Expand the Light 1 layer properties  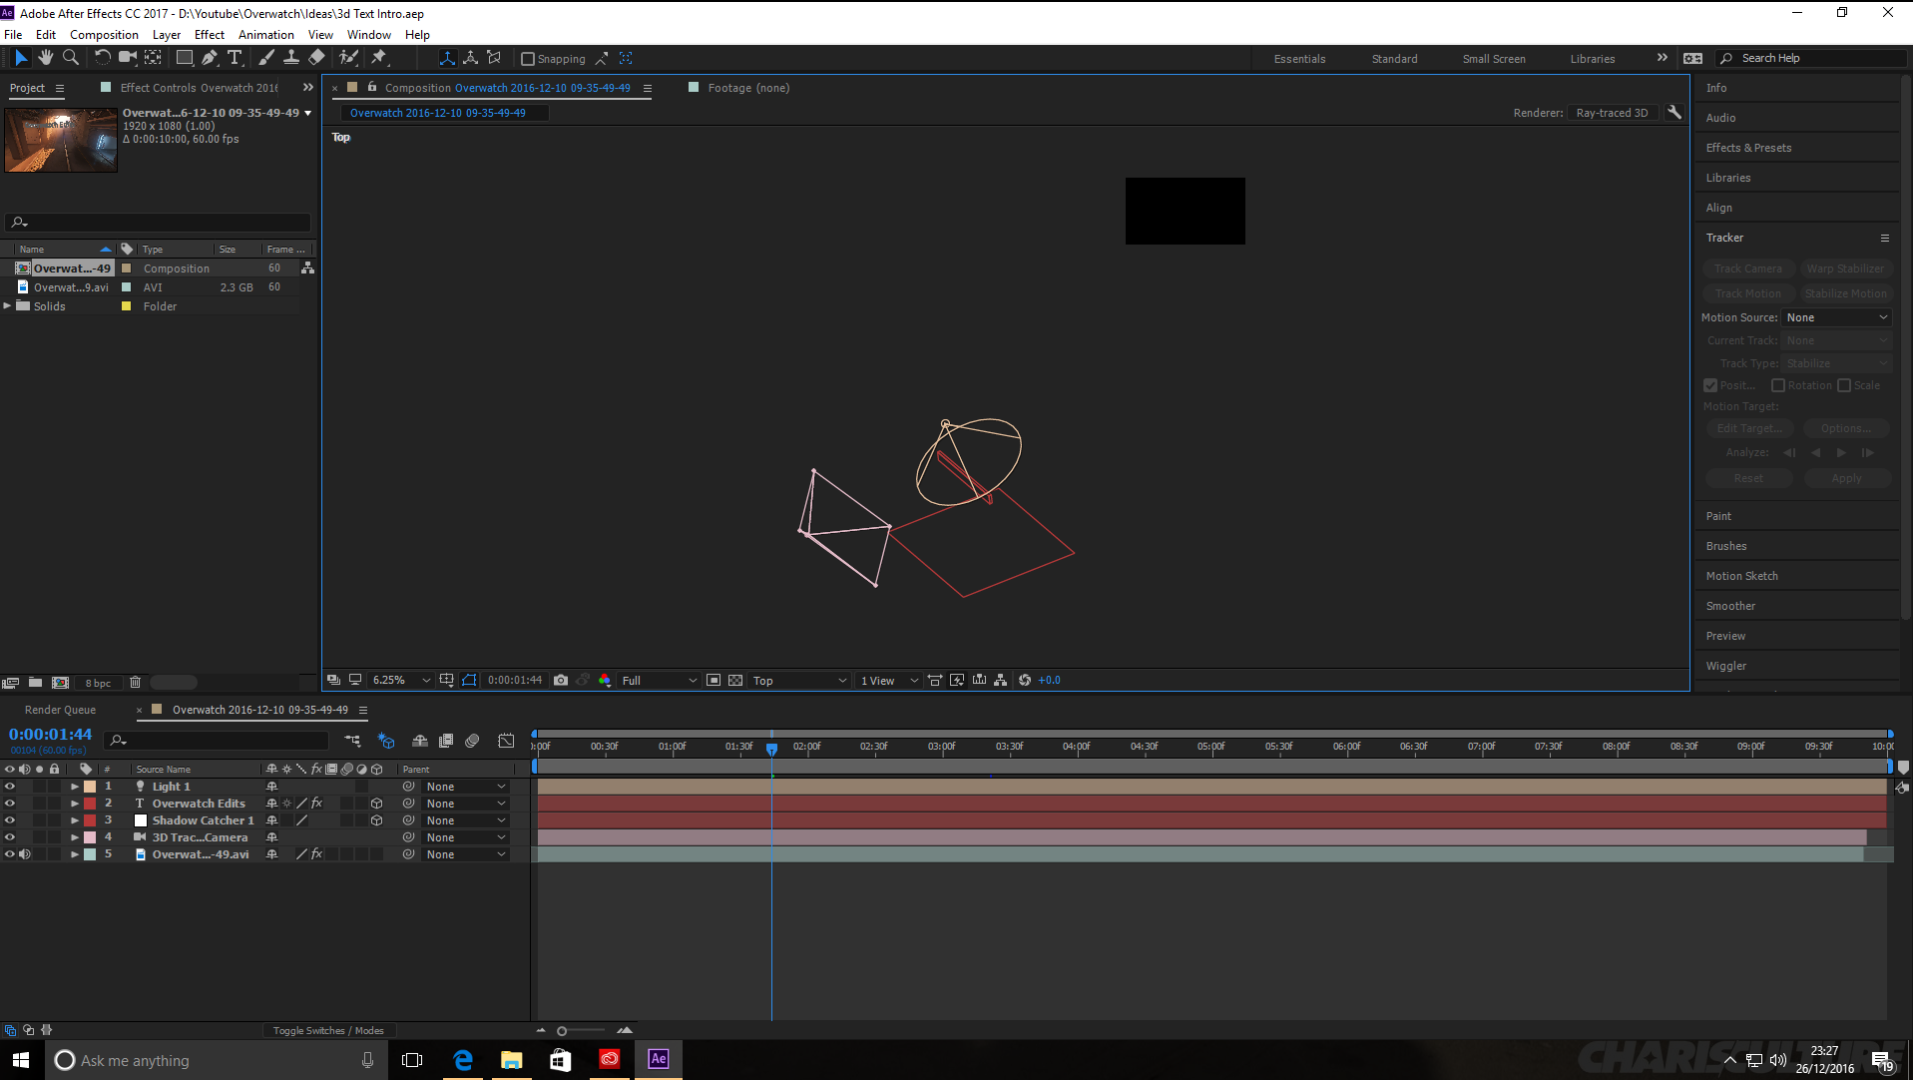[x=74, y=787]
